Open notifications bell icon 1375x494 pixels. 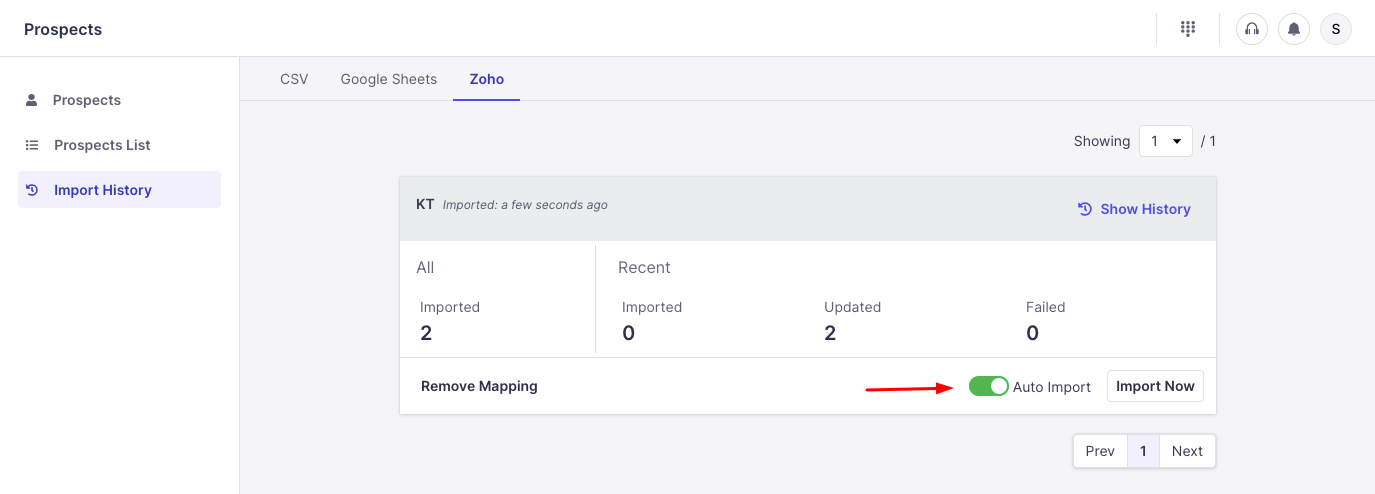coord(1294,29)
